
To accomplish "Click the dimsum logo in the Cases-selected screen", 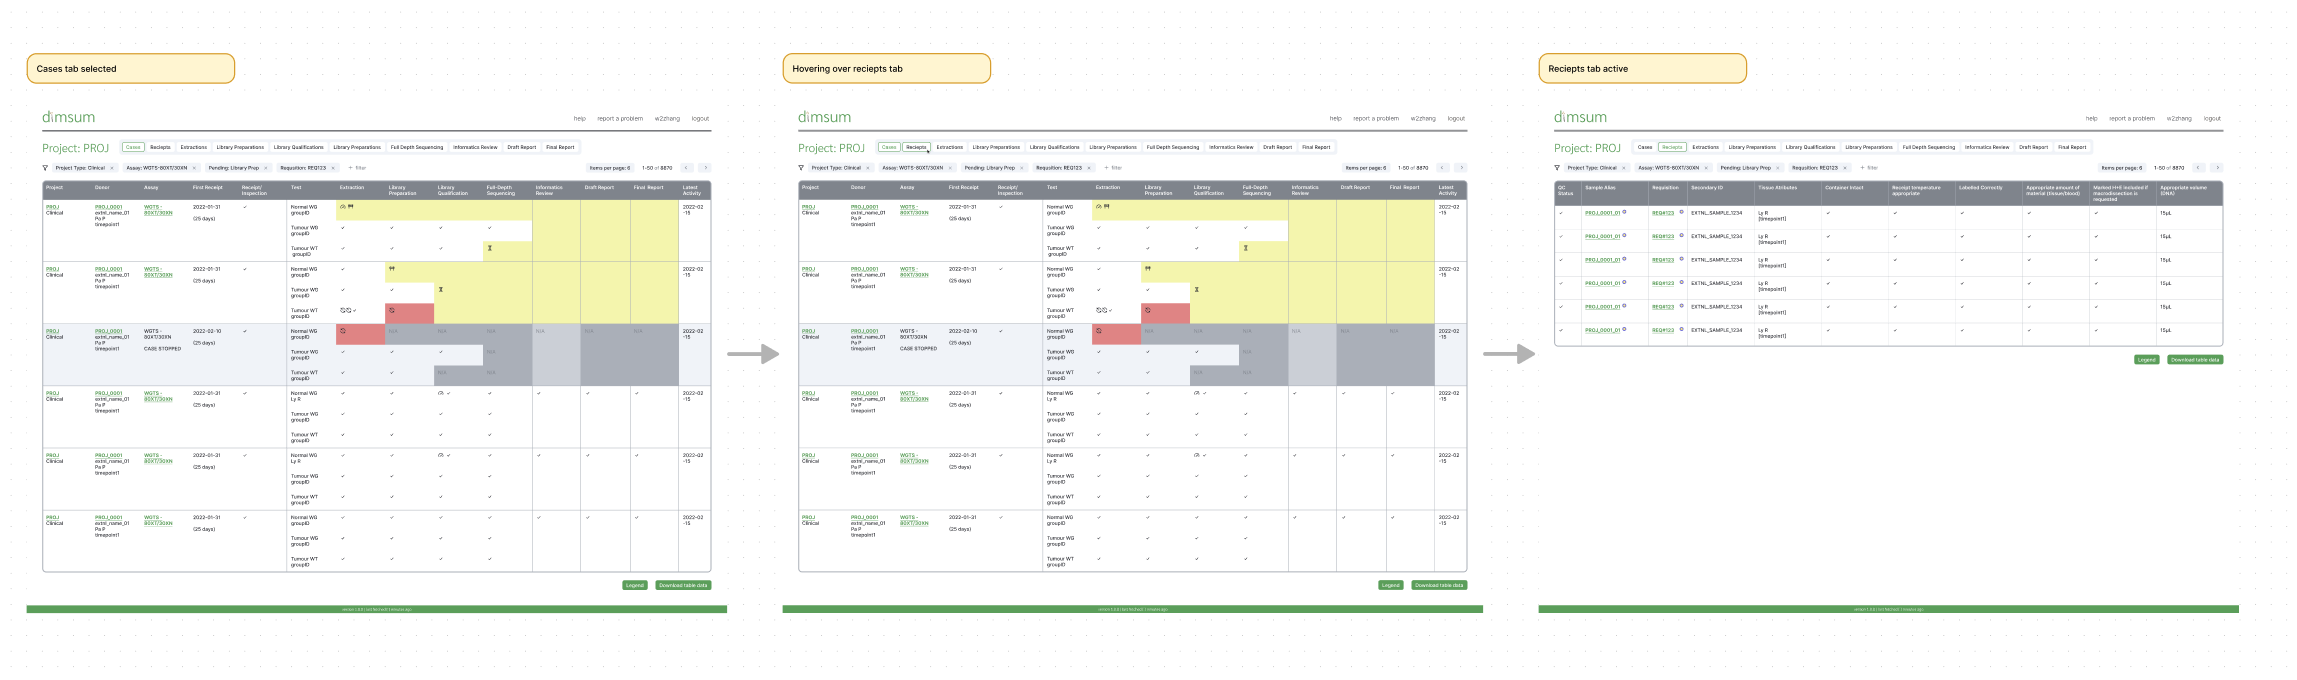I will [x=69, y=117].
